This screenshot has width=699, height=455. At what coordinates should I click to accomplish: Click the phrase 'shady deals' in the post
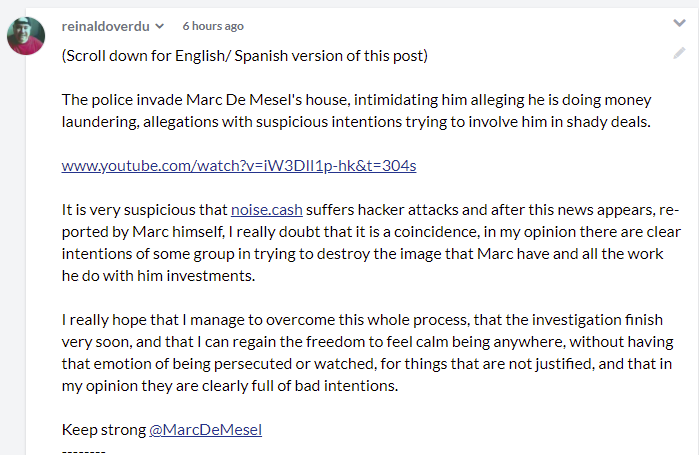[x=609, y=122]
